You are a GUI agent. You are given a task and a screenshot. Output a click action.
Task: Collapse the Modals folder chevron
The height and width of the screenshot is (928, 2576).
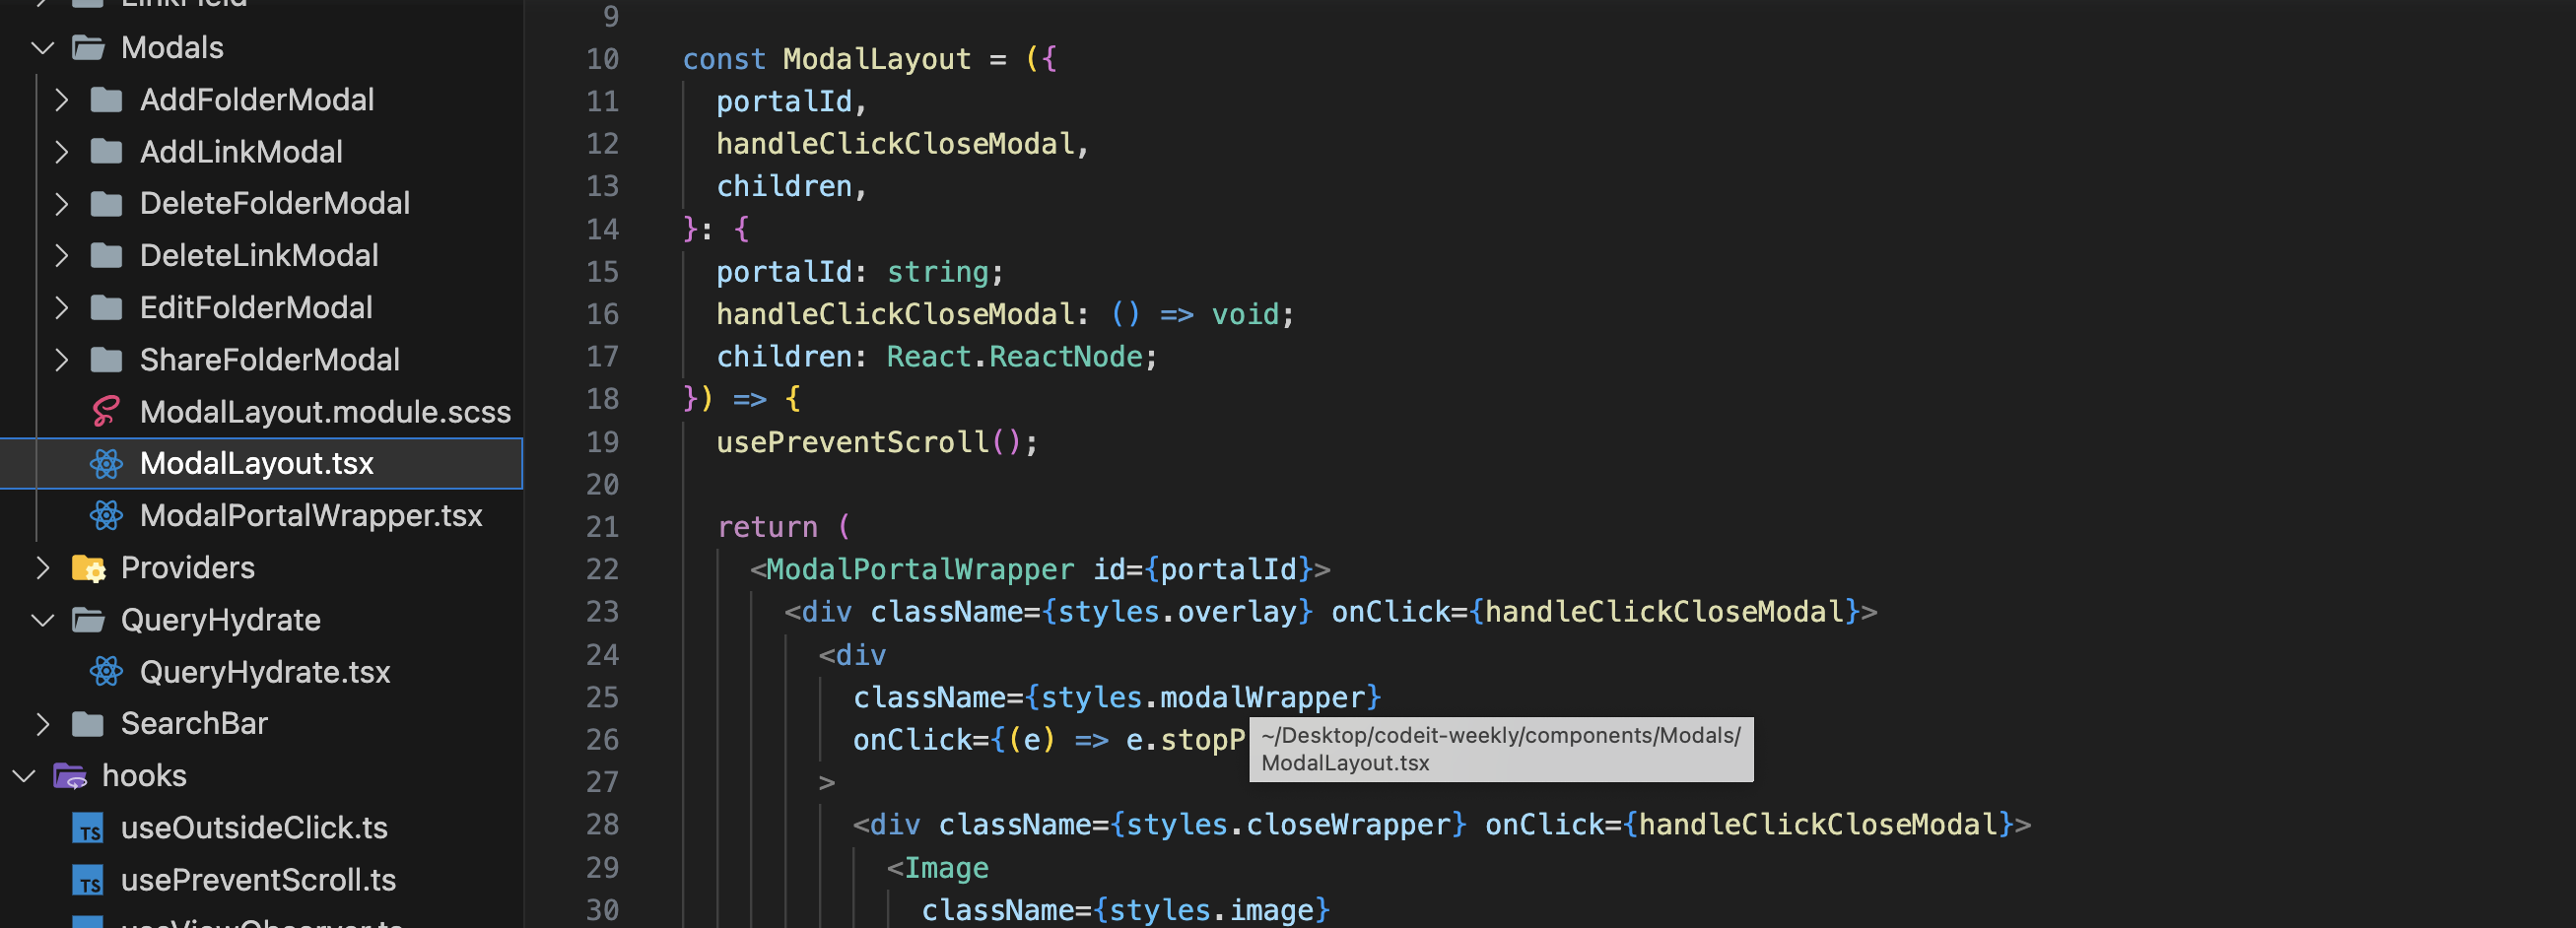[x=42, y=48]
